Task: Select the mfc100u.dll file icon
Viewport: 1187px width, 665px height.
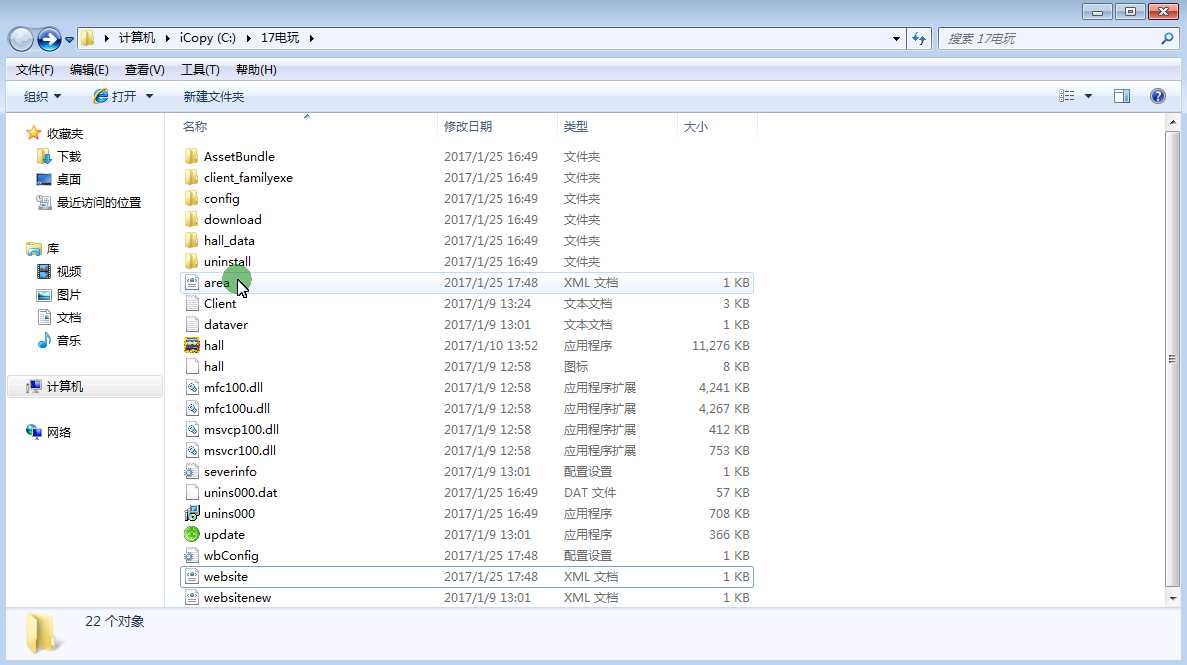Action: tap(192, 408)
